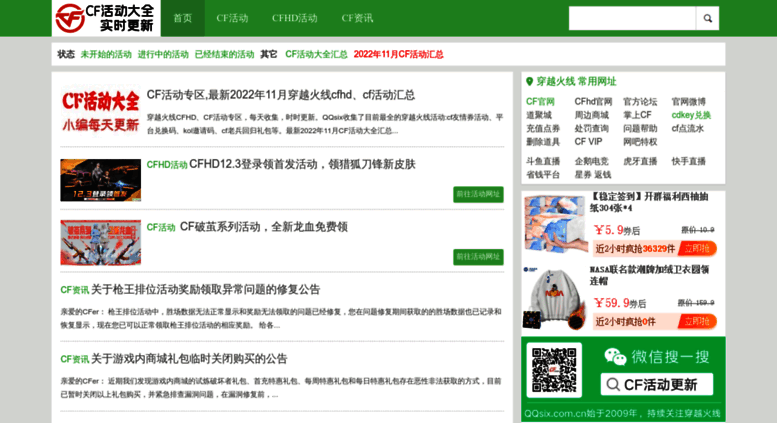777x423 pixels.
Task: Open the 官网微博 link
Action: [x=688, y=102]
